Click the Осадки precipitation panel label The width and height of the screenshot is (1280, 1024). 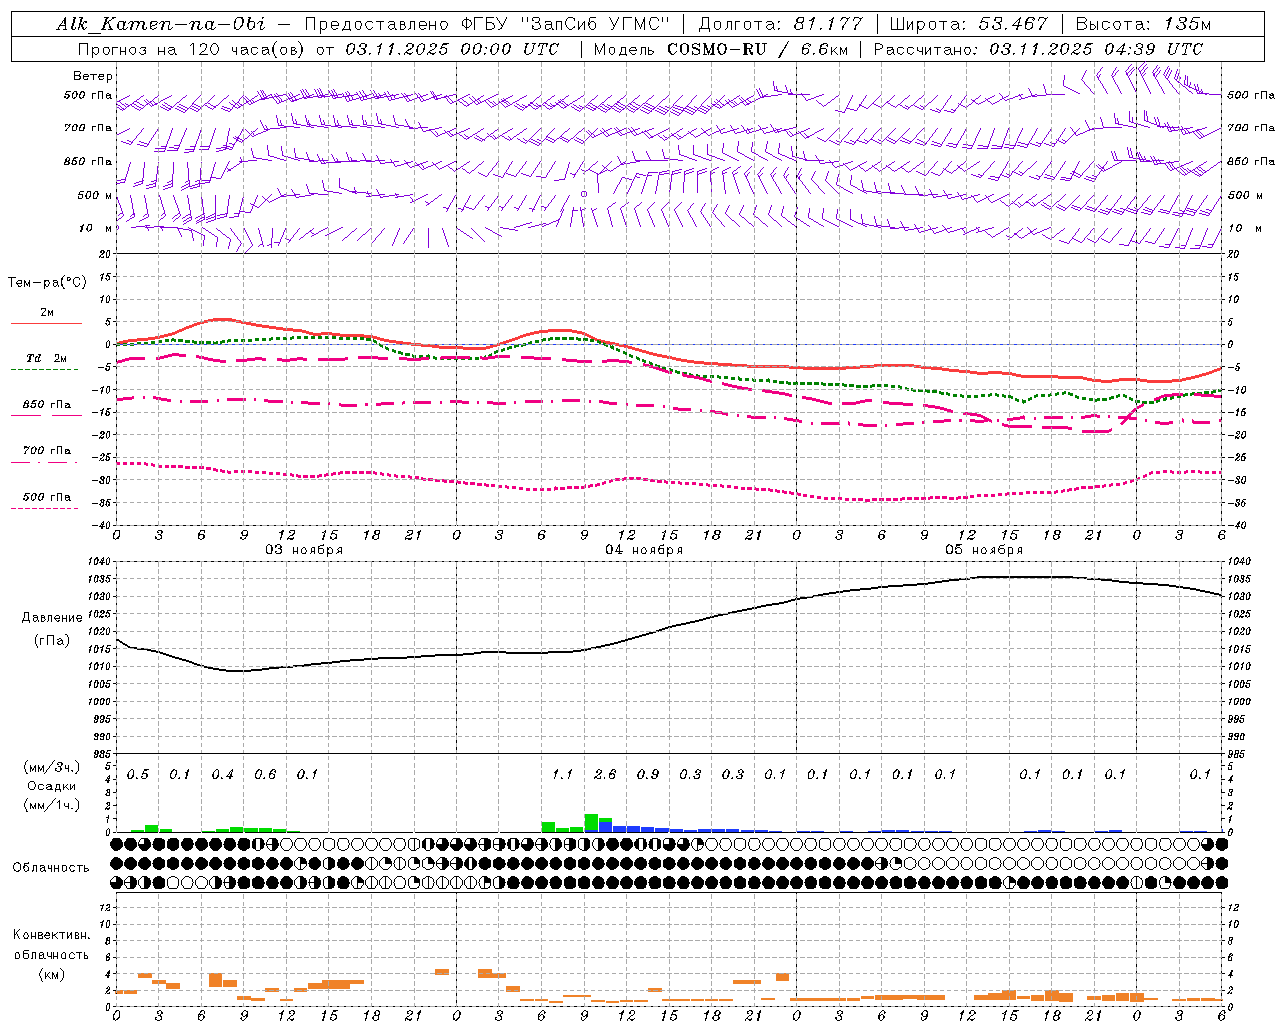pyautogui.click(x=51, y=786)
